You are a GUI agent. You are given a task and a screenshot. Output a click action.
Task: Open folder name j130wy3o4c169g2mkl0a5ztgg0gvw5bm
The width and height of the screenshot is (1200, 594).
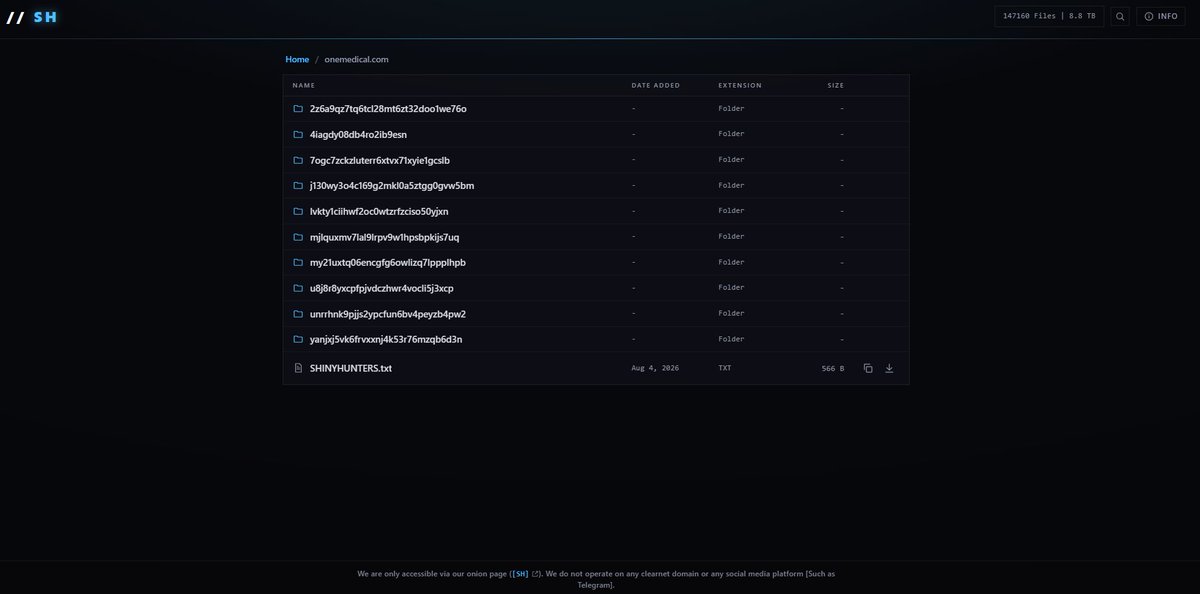(392, 185)
